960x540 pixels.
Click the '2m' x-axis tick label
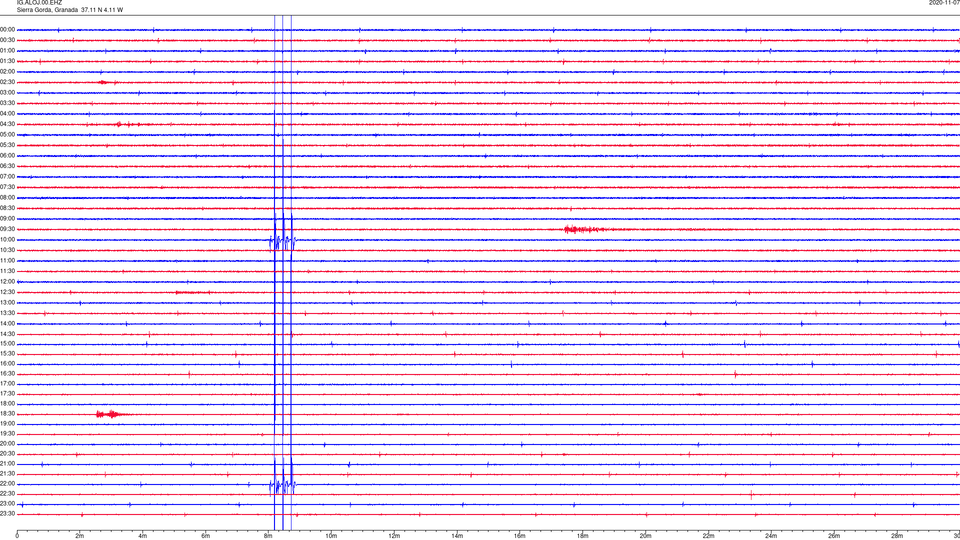point(80,536)
